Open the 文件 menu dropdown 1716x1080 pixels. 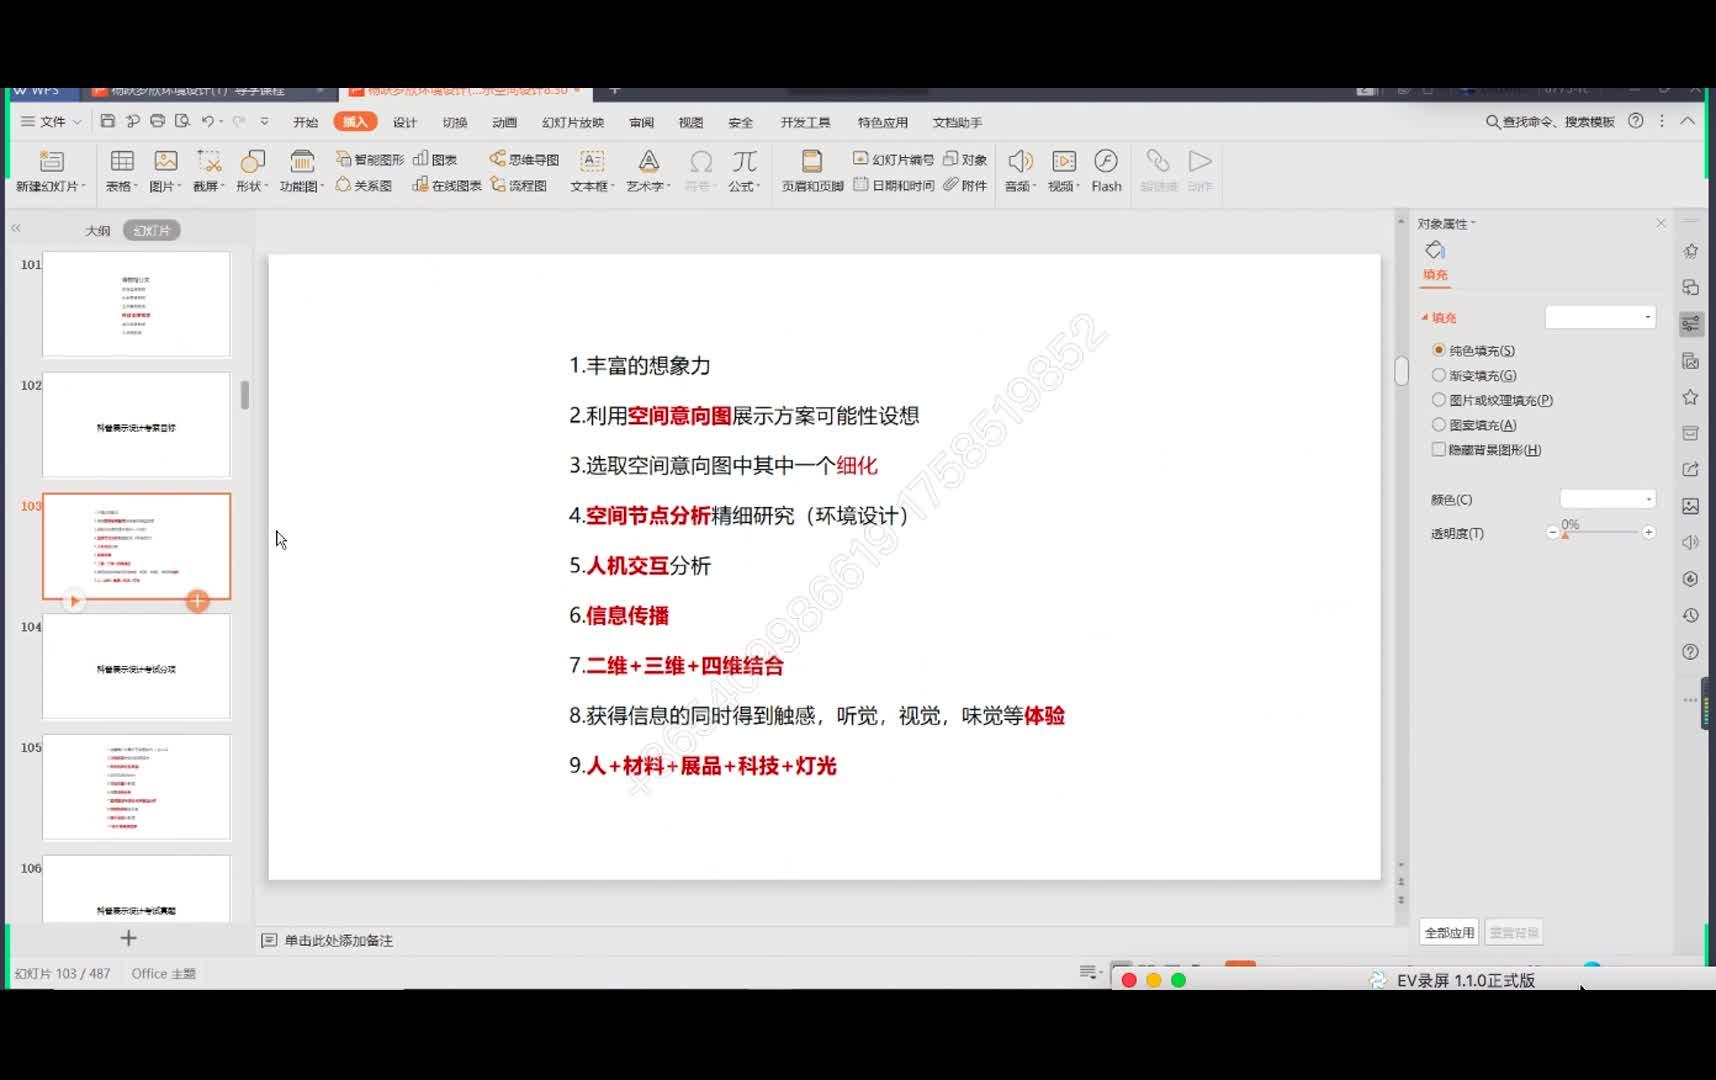point(51,121)
